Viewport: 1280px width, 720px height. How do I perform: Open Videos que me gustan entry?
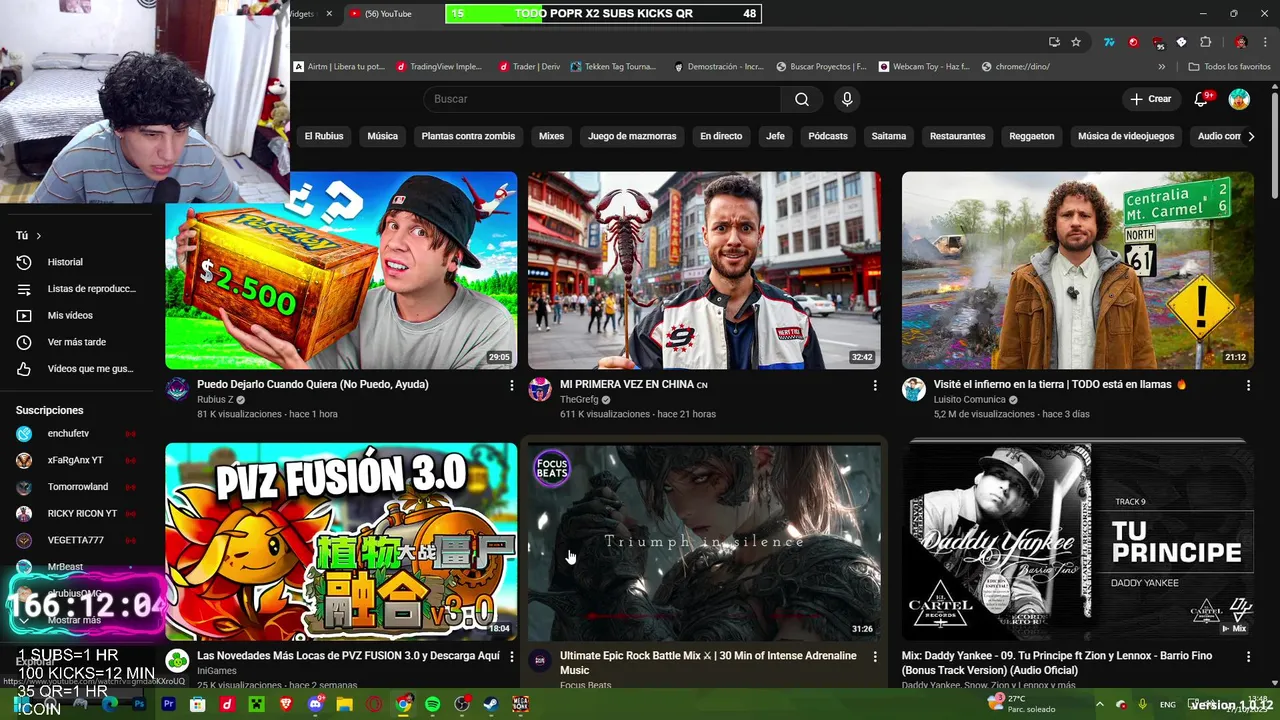[77, 369]
